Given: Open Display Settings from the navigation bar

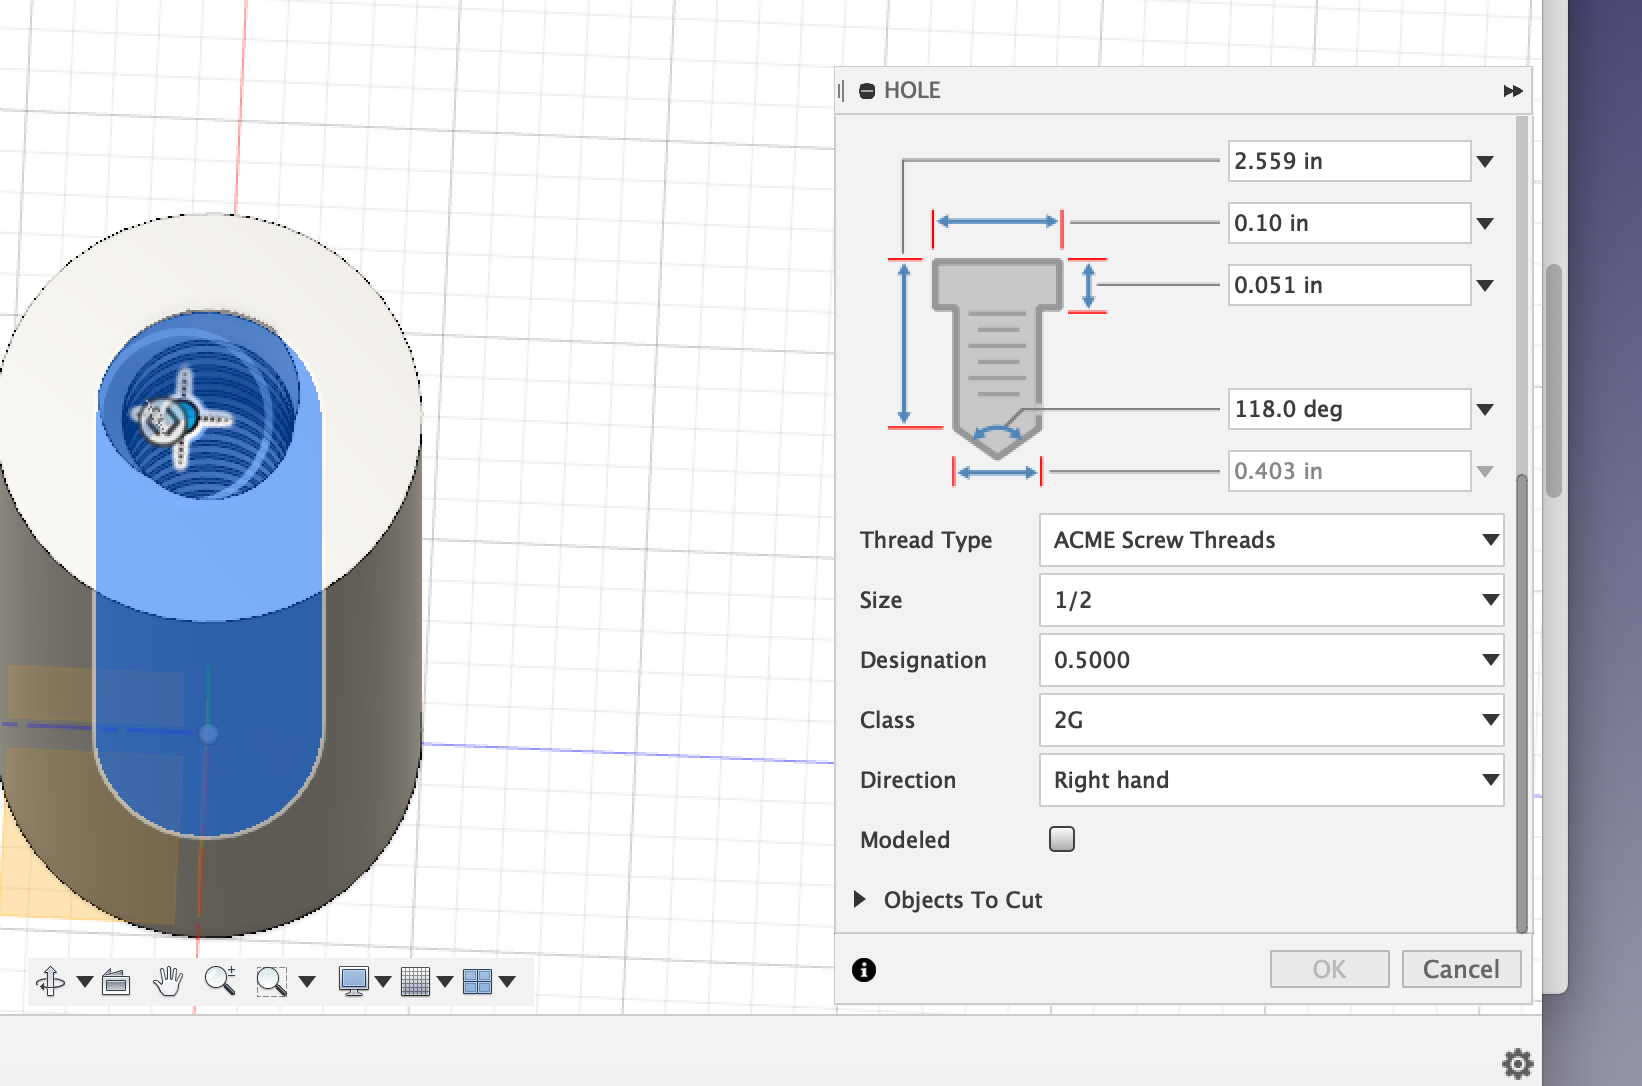Looking at the screenshot, I should pos(357,981).
